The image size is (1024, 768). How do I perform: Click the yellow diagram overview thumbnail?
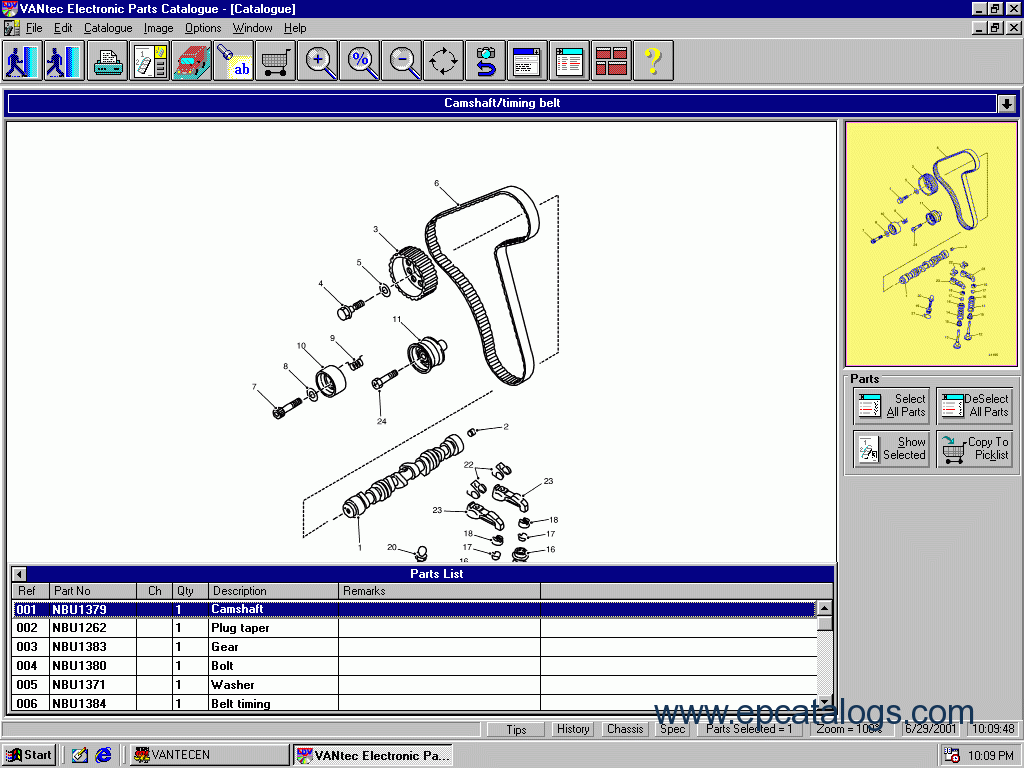[931, 244]
